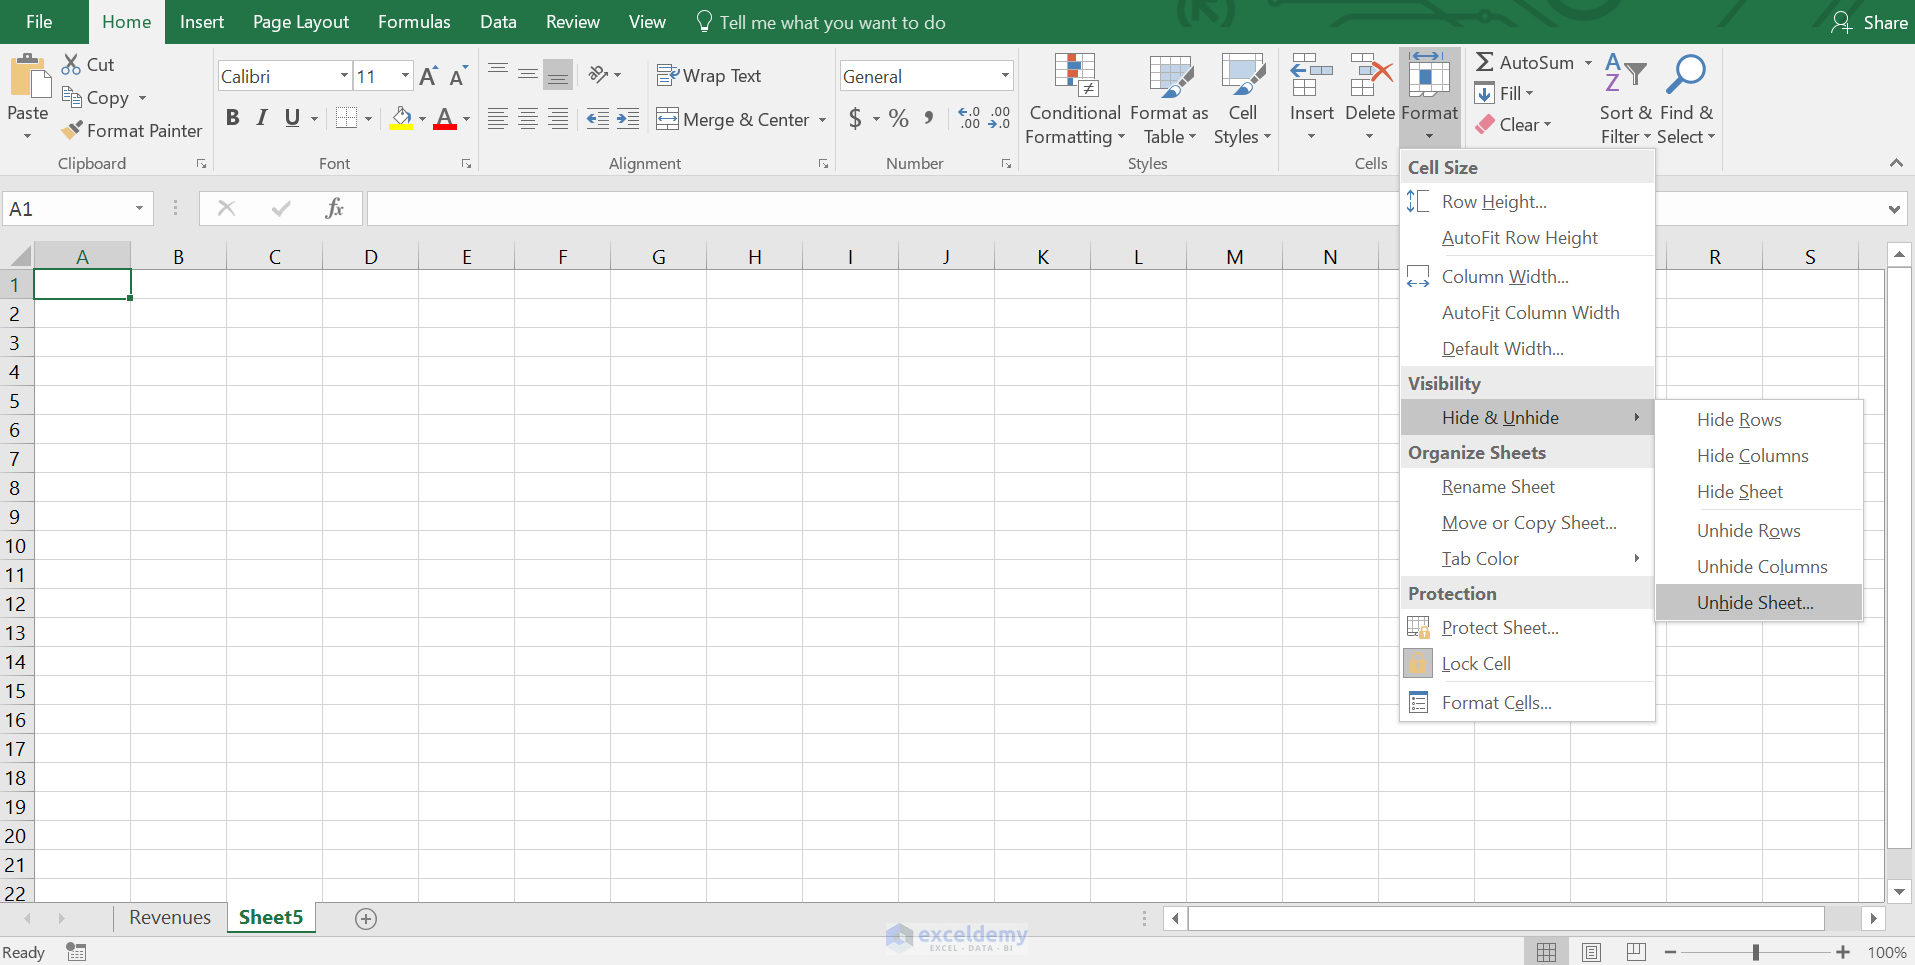The height and width of the screenshot is (965, 1915).
Task: Expand the General number format dropdown
Action: (1004, 76)
